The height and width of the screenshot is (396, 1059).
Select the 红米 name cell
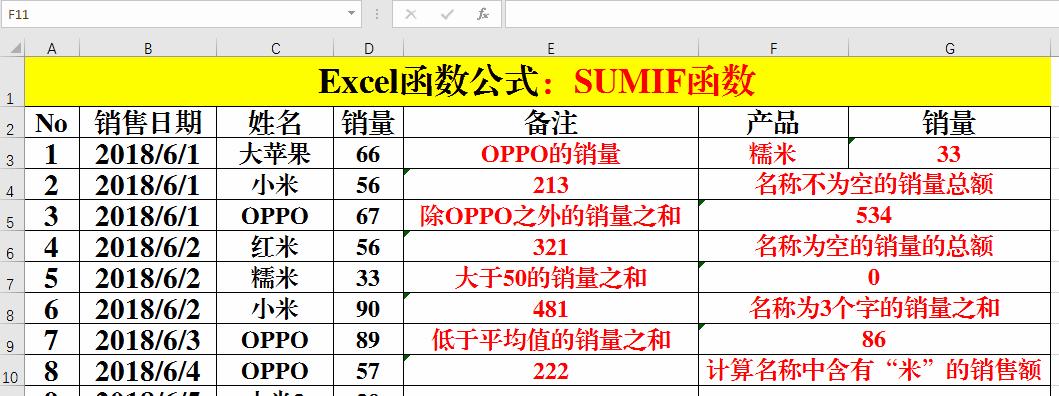(275, 247)
